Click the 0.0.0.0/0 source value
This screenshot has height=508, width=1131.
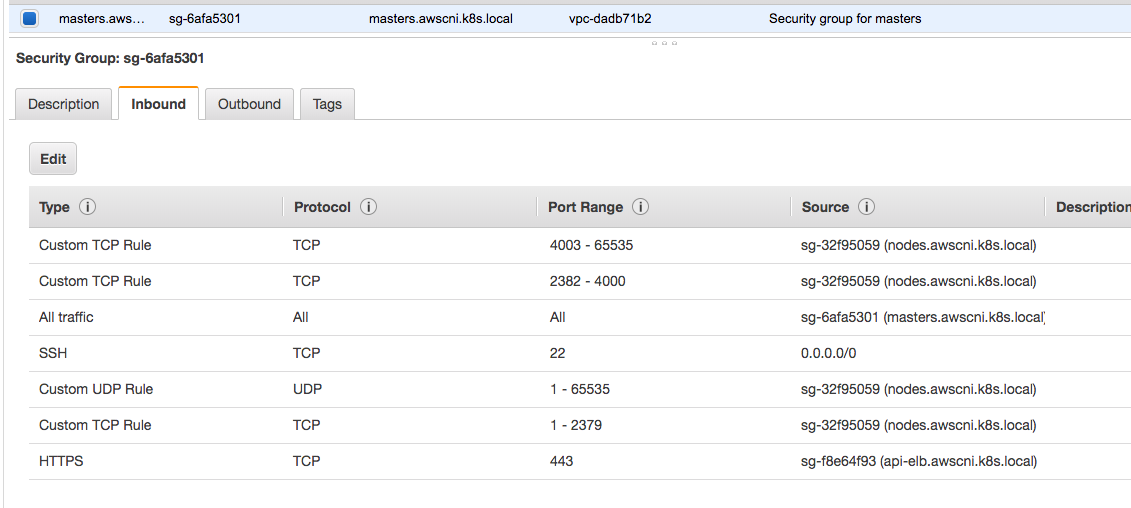tap(829, 354)
